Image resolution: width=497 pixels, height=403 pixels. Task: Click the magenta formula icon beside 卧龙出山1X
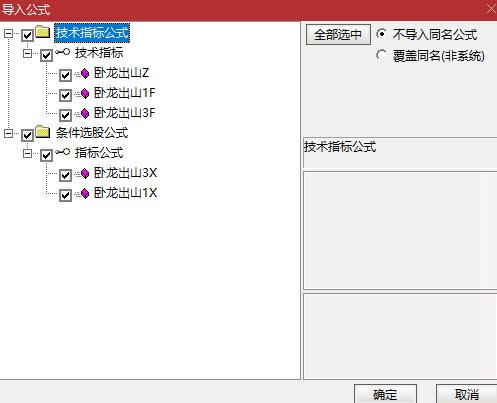pos(85,194)
